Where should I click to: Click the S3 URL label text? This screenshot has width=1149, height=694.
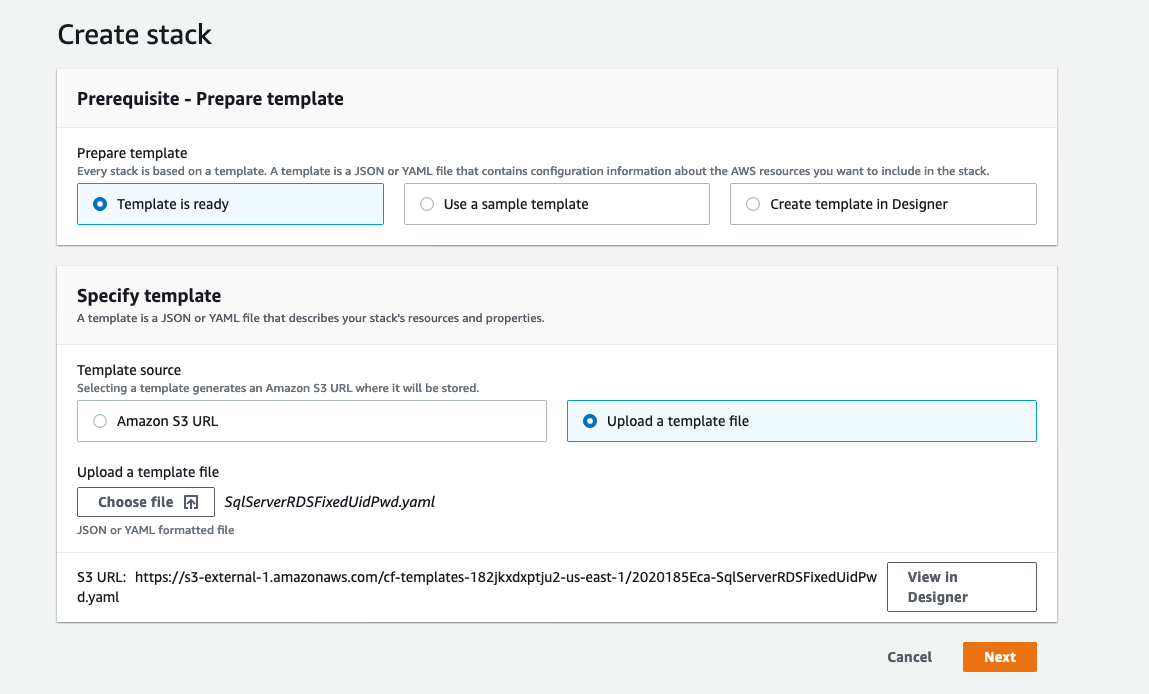(103, 575)
